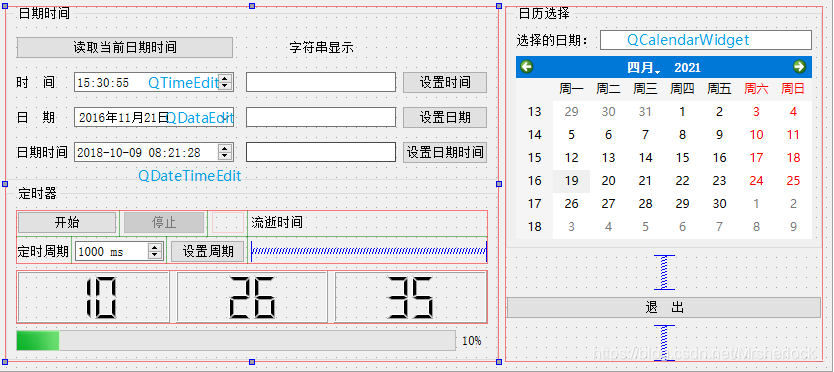The height and width of the screenshot is (372, 834).
Task: Click the hours LCD showing 10
Action: [x=93, y=297]
